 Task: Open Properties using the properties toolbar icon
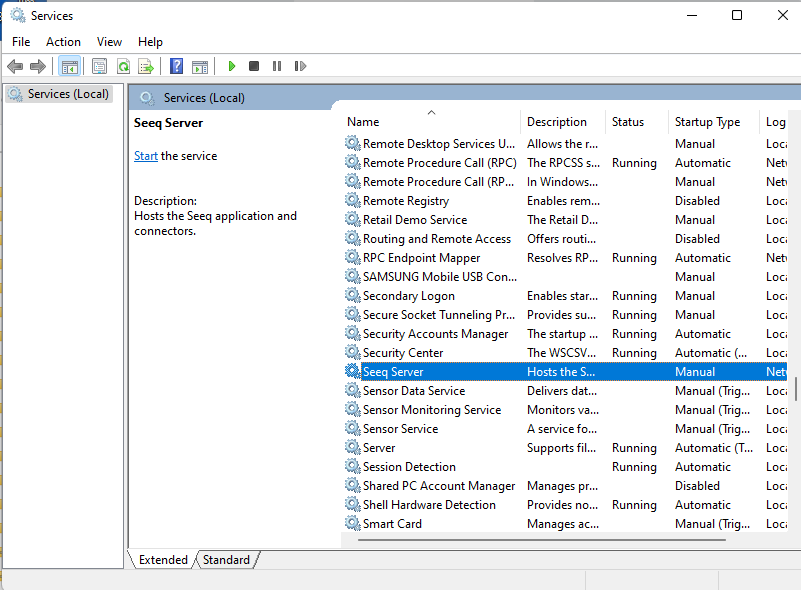[99, 66]
